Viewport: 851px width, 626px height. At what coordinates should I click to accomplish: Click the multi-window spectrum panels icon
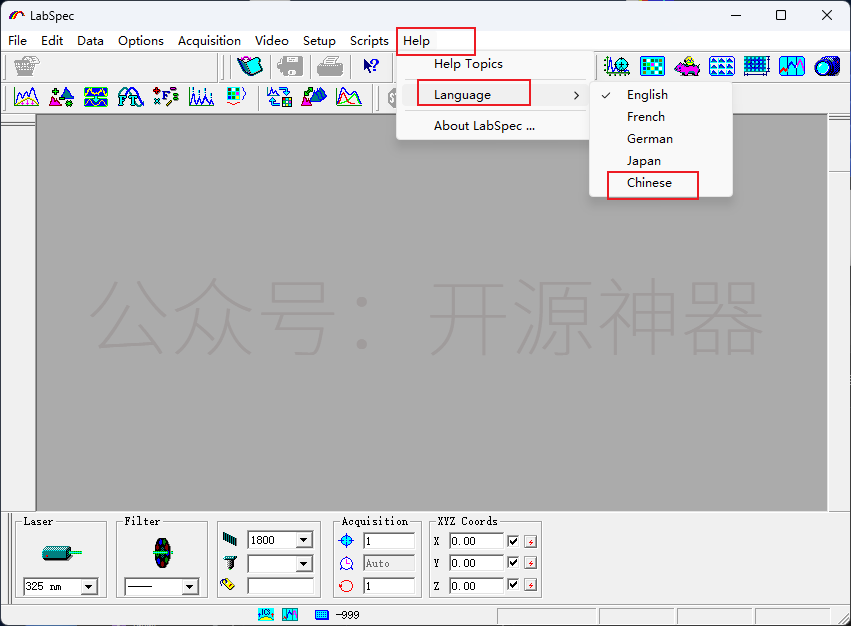click(791, 66)
